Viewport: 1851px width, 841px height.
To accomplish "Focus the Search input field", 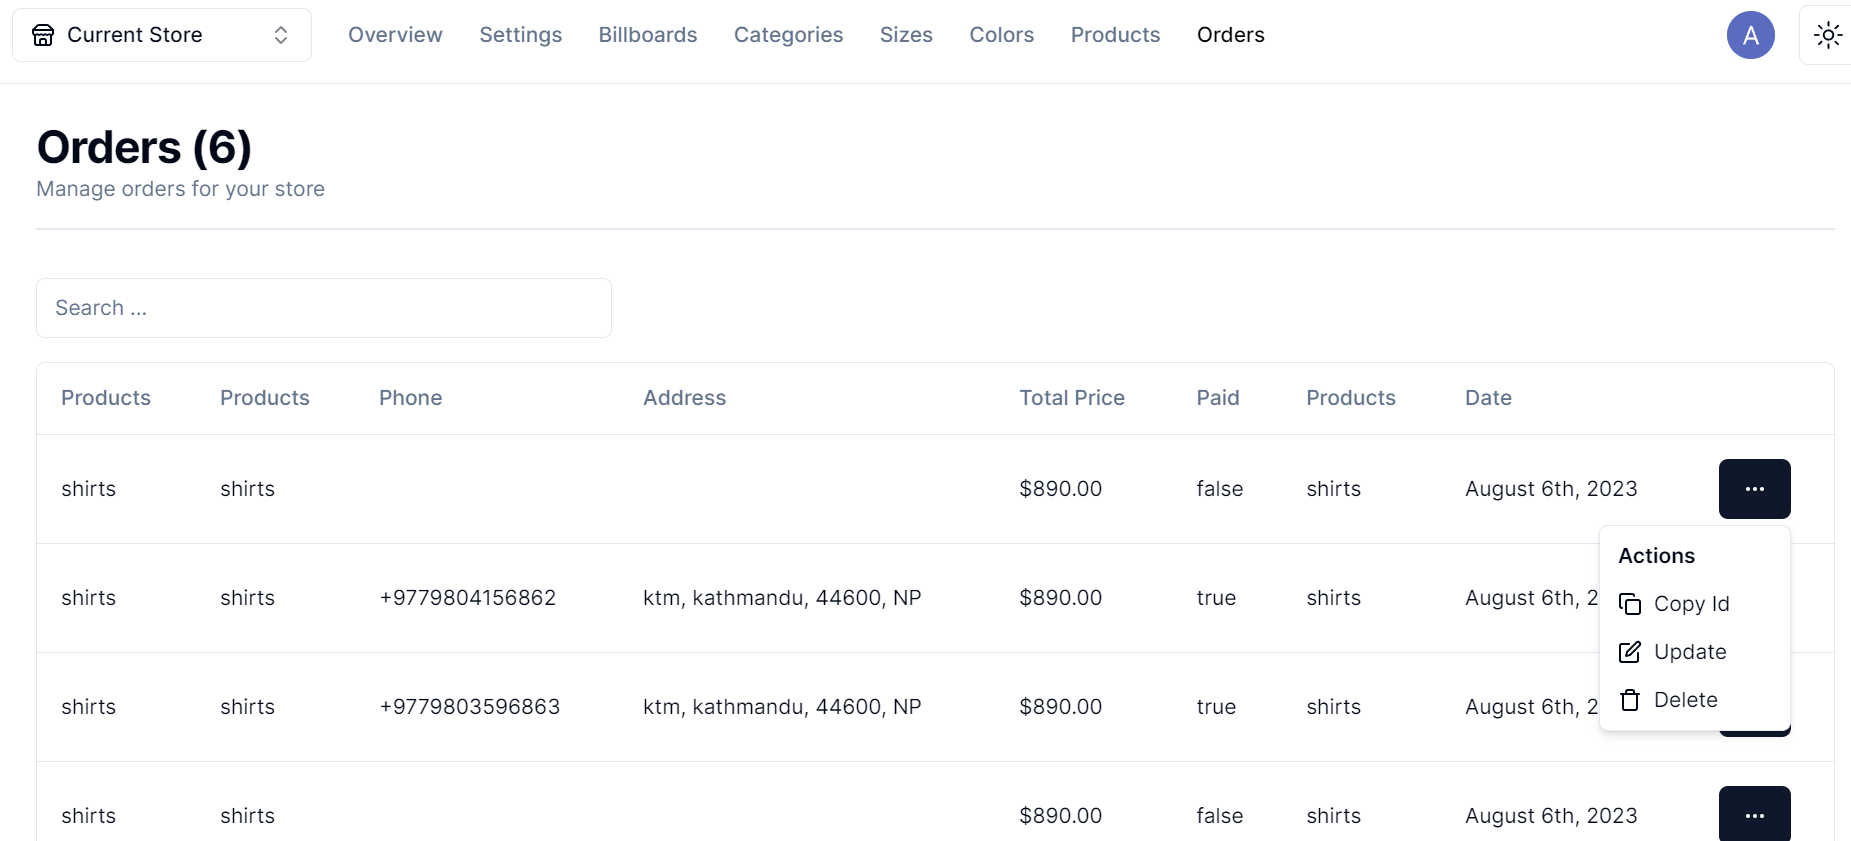I will [x=323, y=308].
